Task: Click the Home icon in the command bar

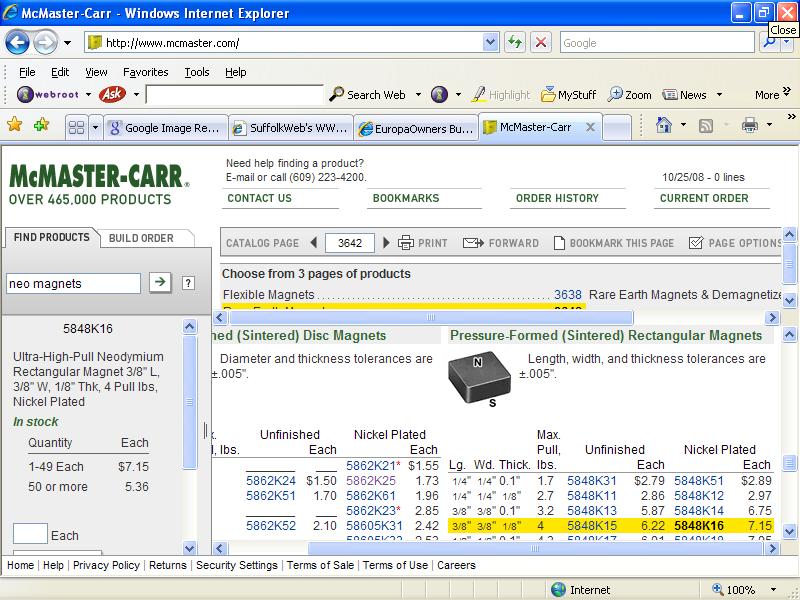Action: pyautogui.click(x=663, y=126)
